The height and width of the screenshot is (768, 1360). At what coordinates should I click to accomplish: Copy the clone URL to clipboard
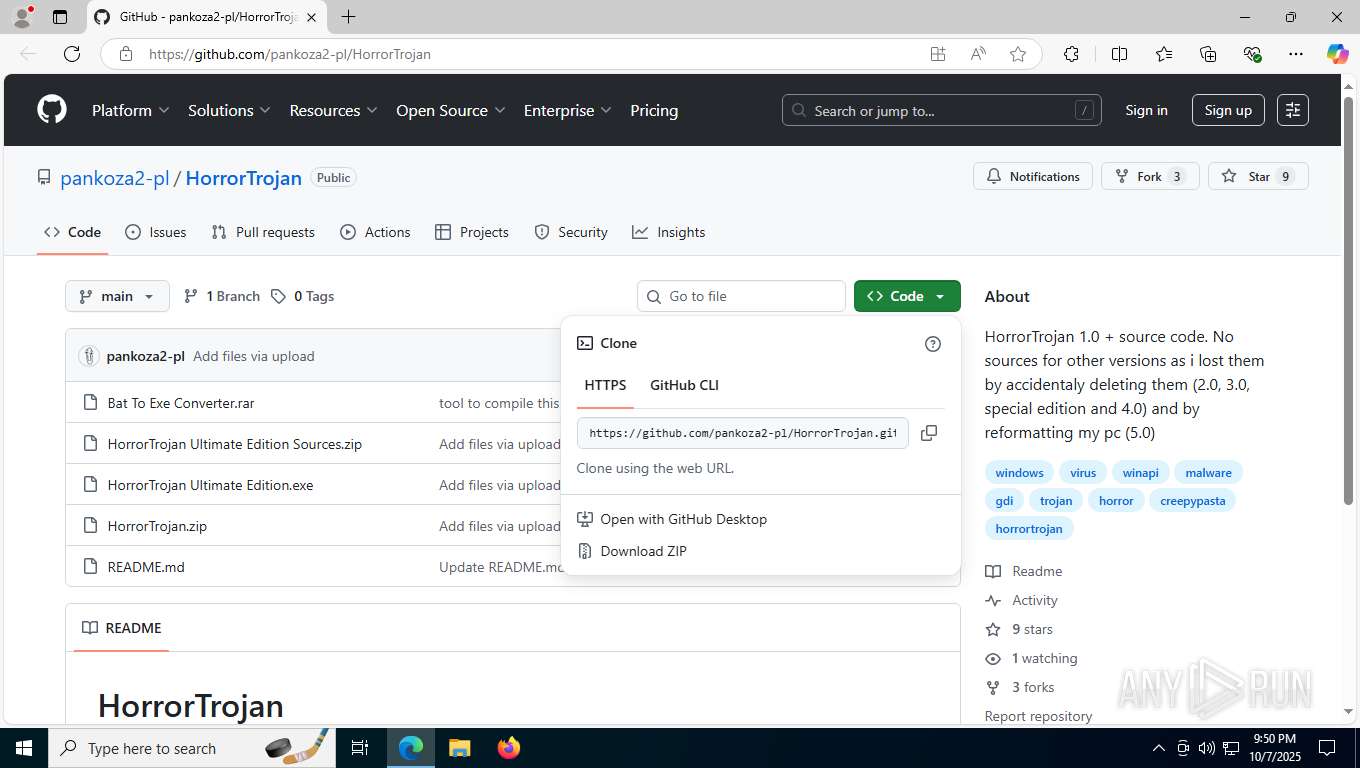click(929, 433)
